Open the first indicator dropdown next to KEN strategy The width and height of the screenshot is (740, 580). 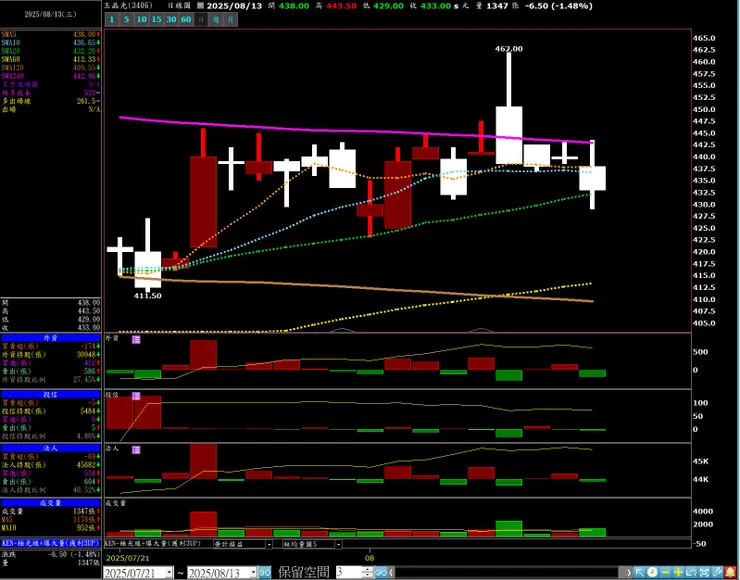269,544
